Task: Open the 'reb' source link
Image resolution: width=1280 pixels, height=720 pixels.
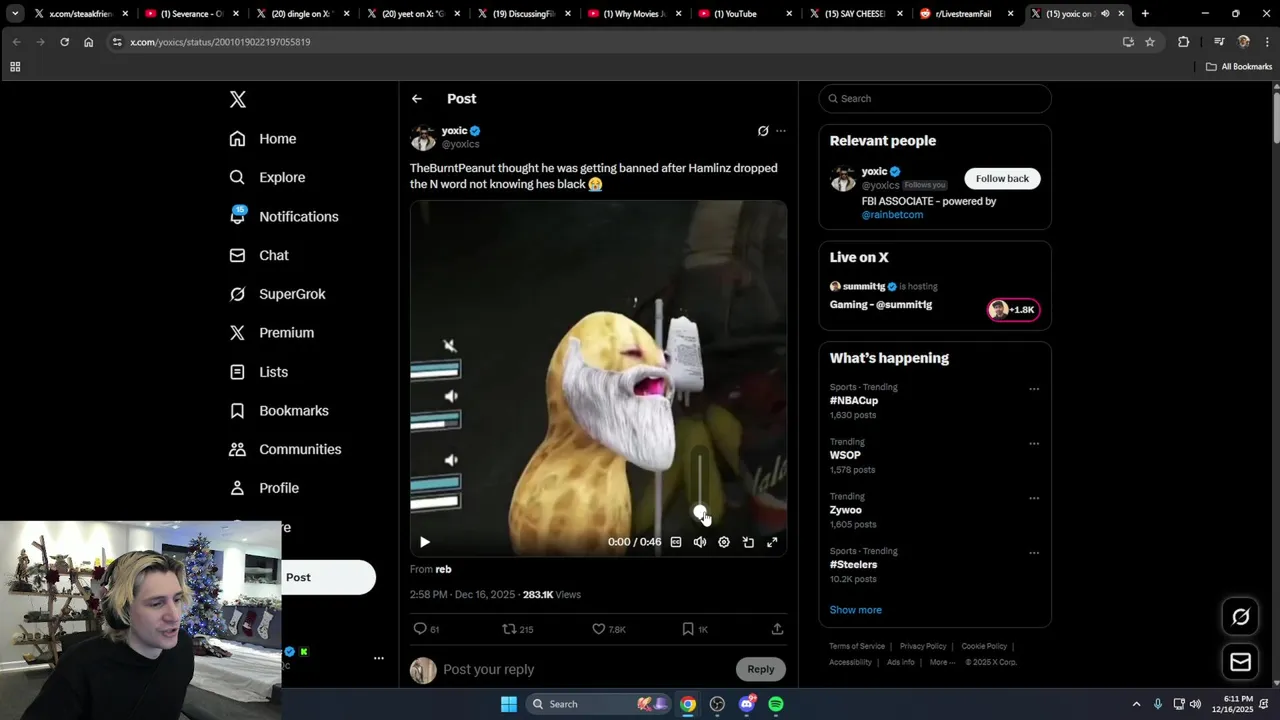Action: point(443,569)
